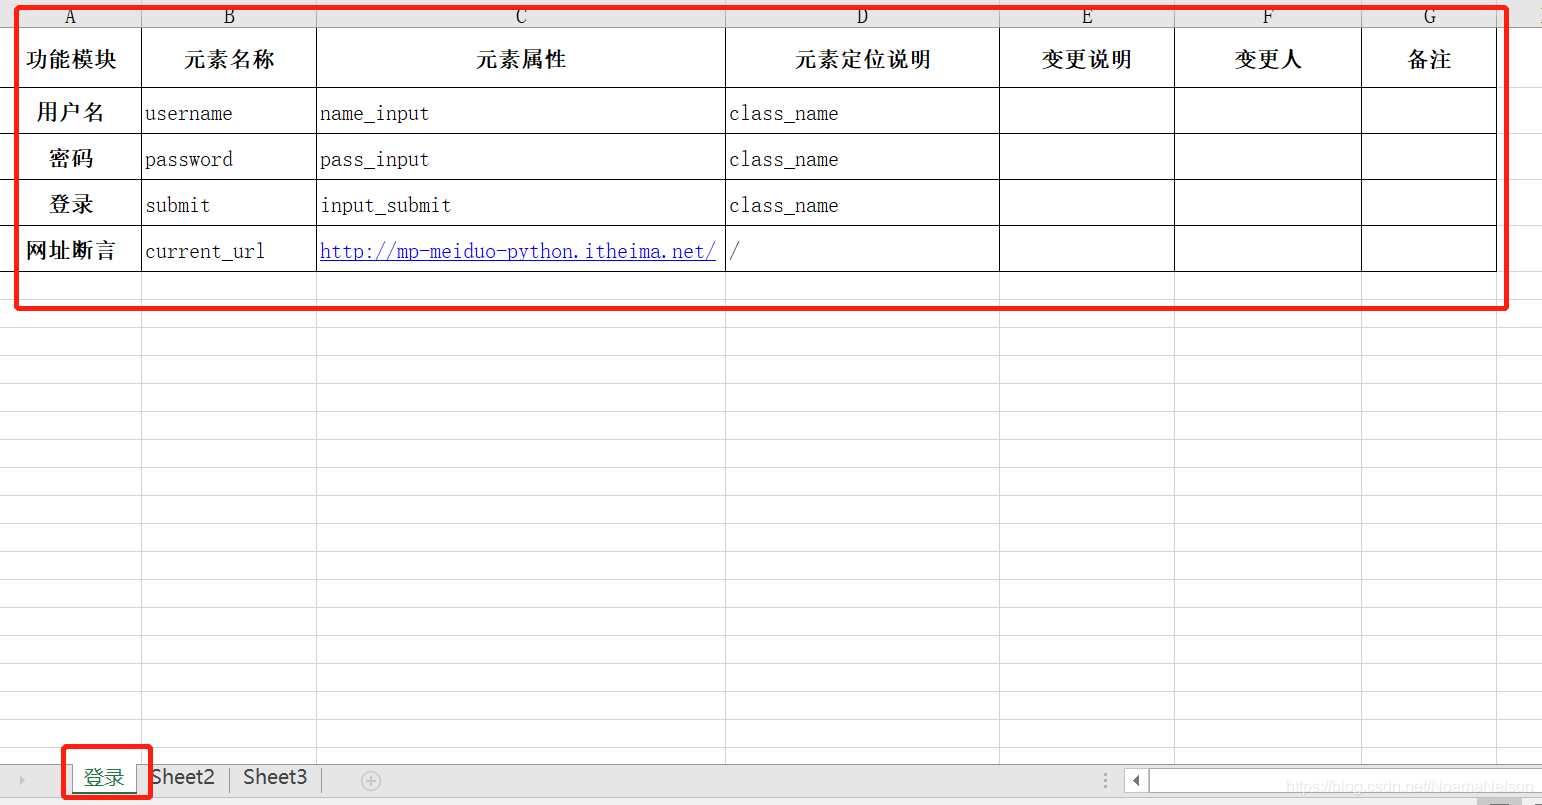Screen dimensions: 1542x805
Task: Select the current_url cell
Action: coord(229,249)
